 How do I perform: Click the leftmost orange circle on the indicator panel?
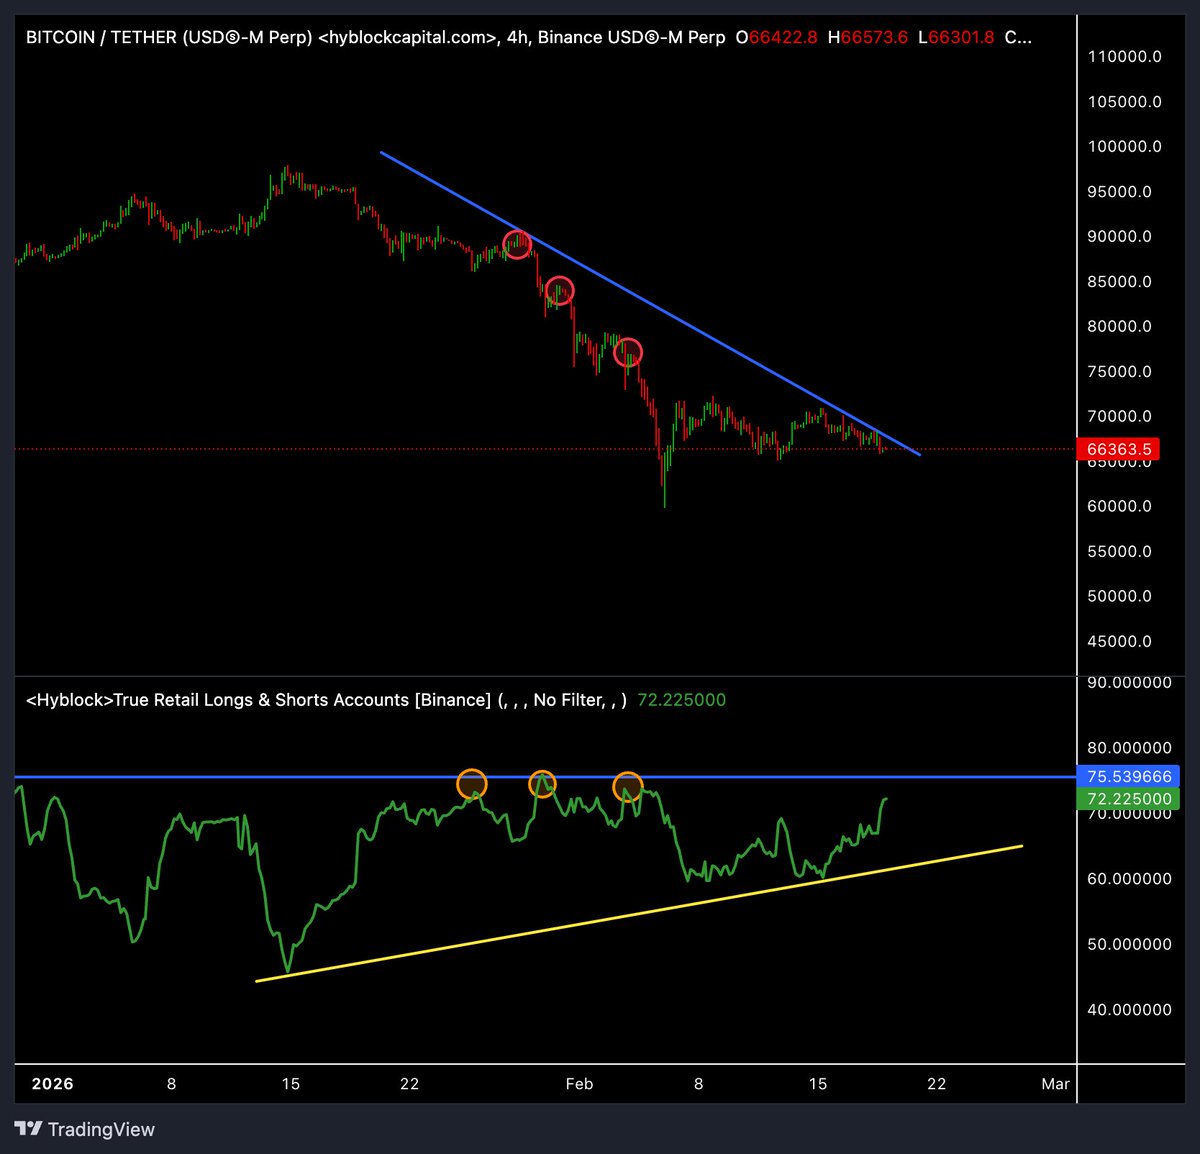pos(472,783)
